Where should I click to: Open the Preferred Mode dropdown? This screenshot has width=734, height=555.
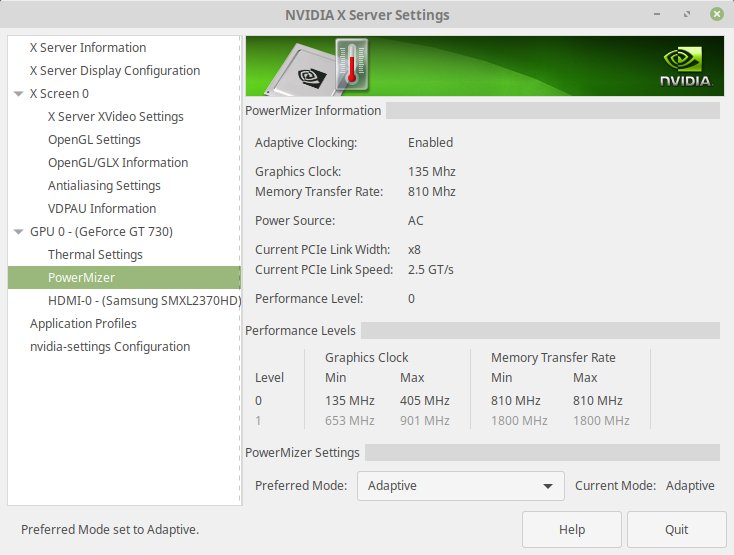[460, 486]
